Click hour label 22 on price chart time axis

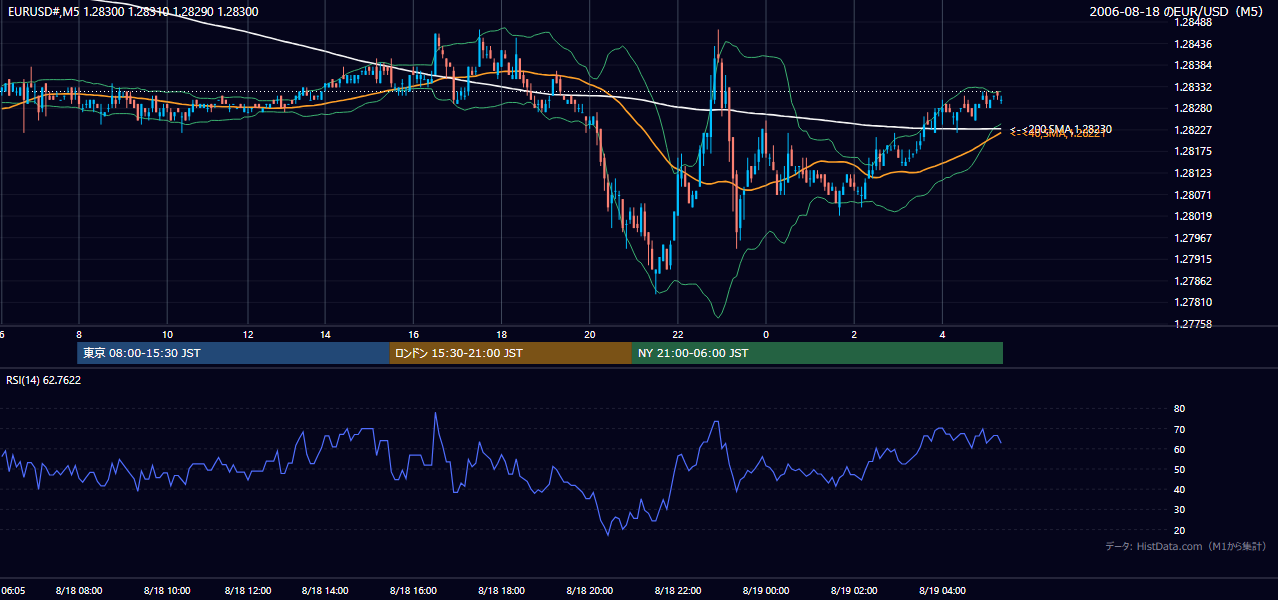[x=678, y=334]
